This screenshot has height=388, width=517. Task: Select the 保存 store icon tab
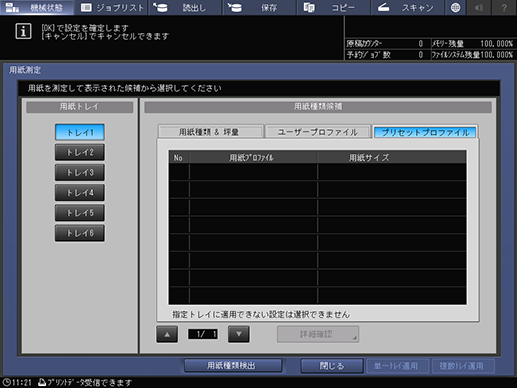click(x=259, y=7)
